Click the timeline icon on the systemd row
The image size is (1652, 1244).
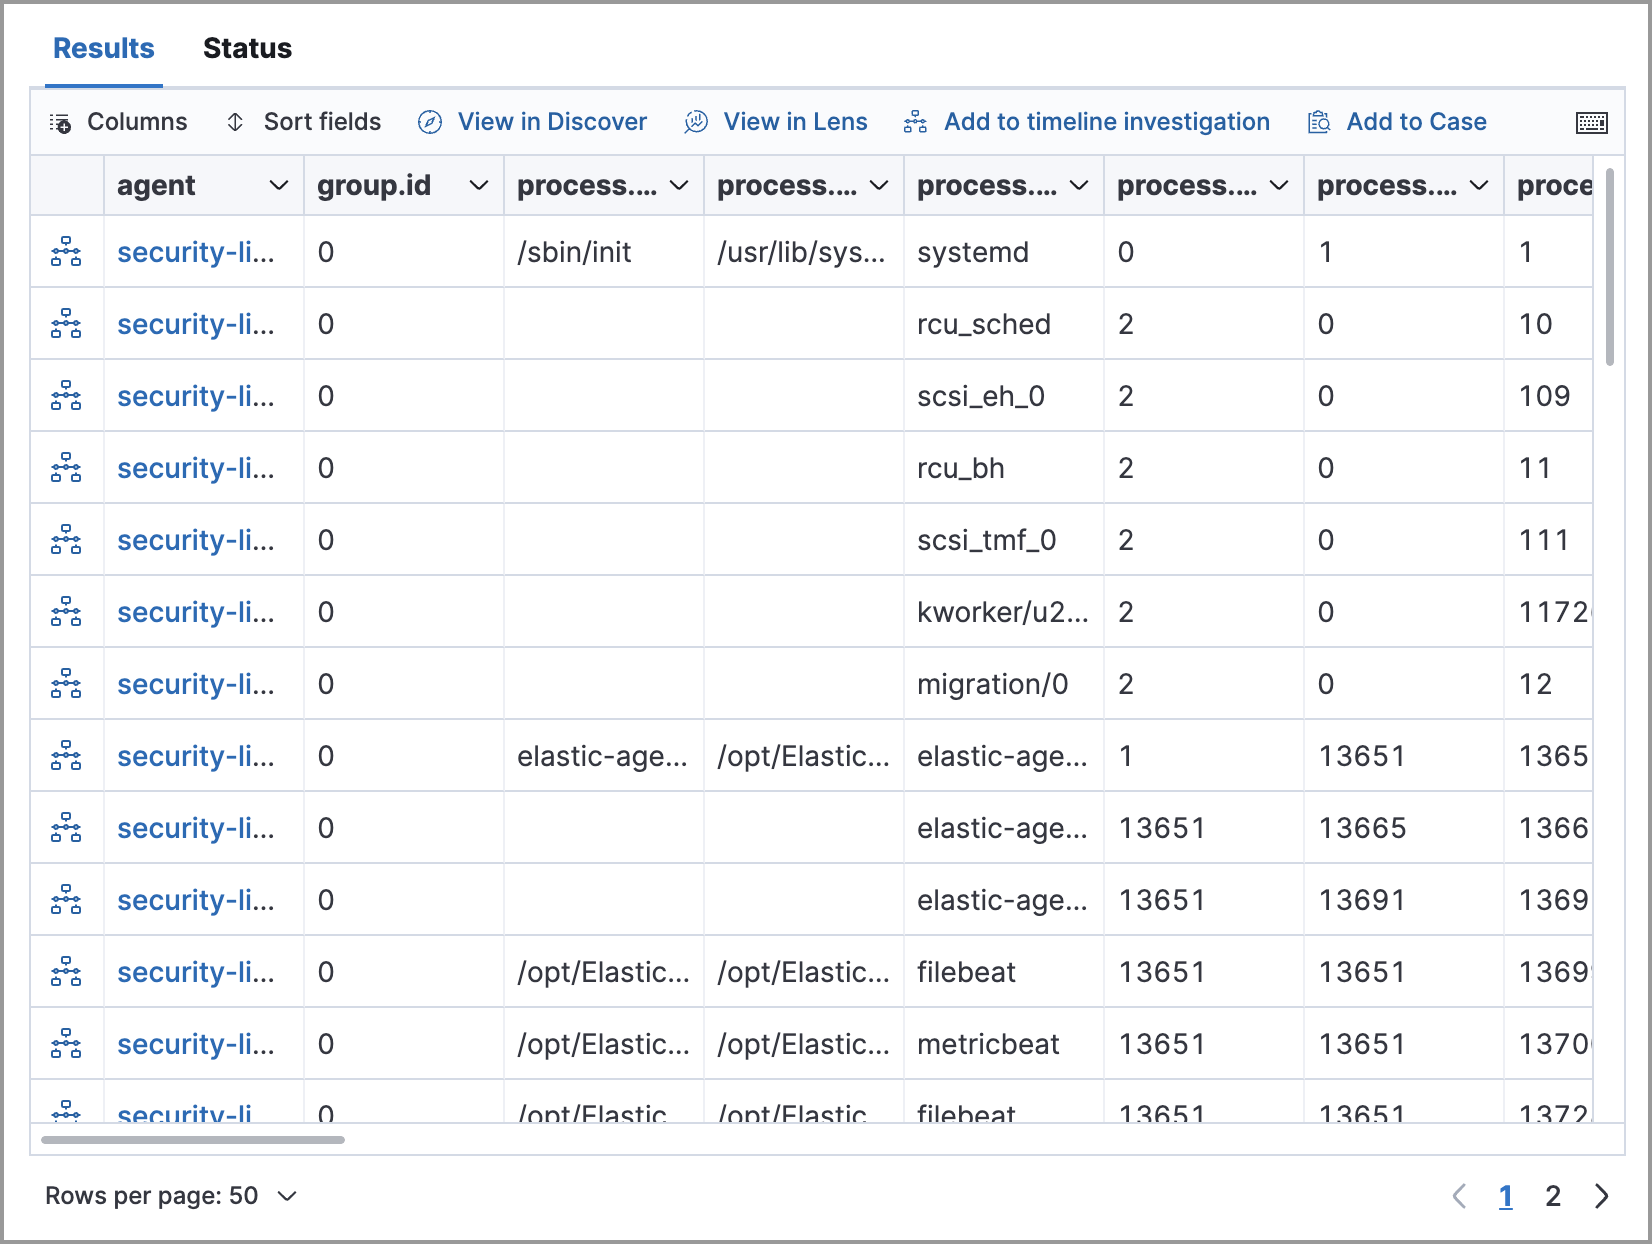(x=66, y=252)
